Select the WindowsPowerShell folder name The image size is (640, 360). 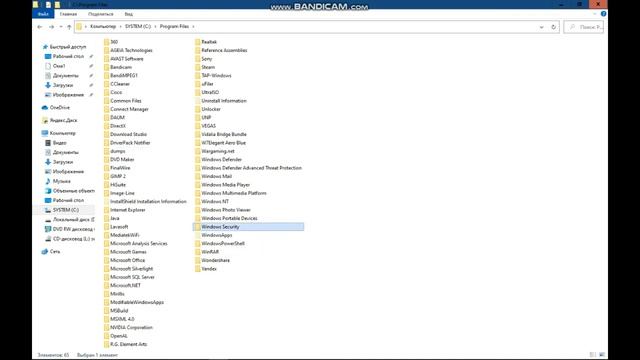(223, 244)
